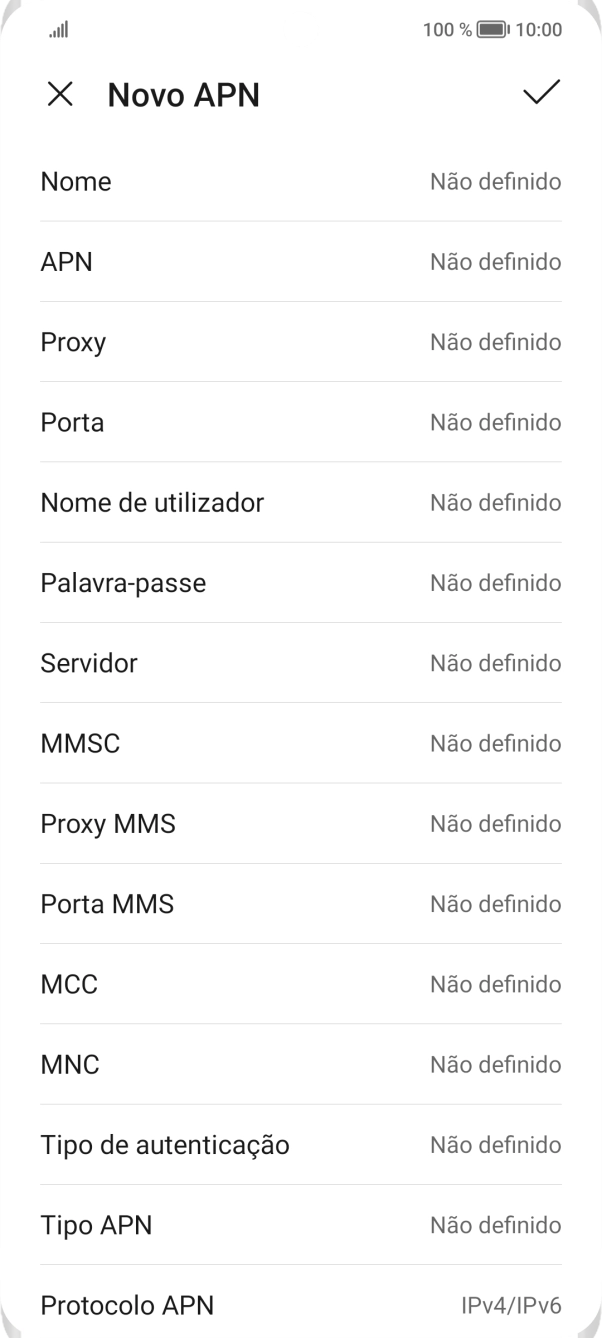
Task: Tap Nome de utilizador to enter a username
Action: point(300,502)
